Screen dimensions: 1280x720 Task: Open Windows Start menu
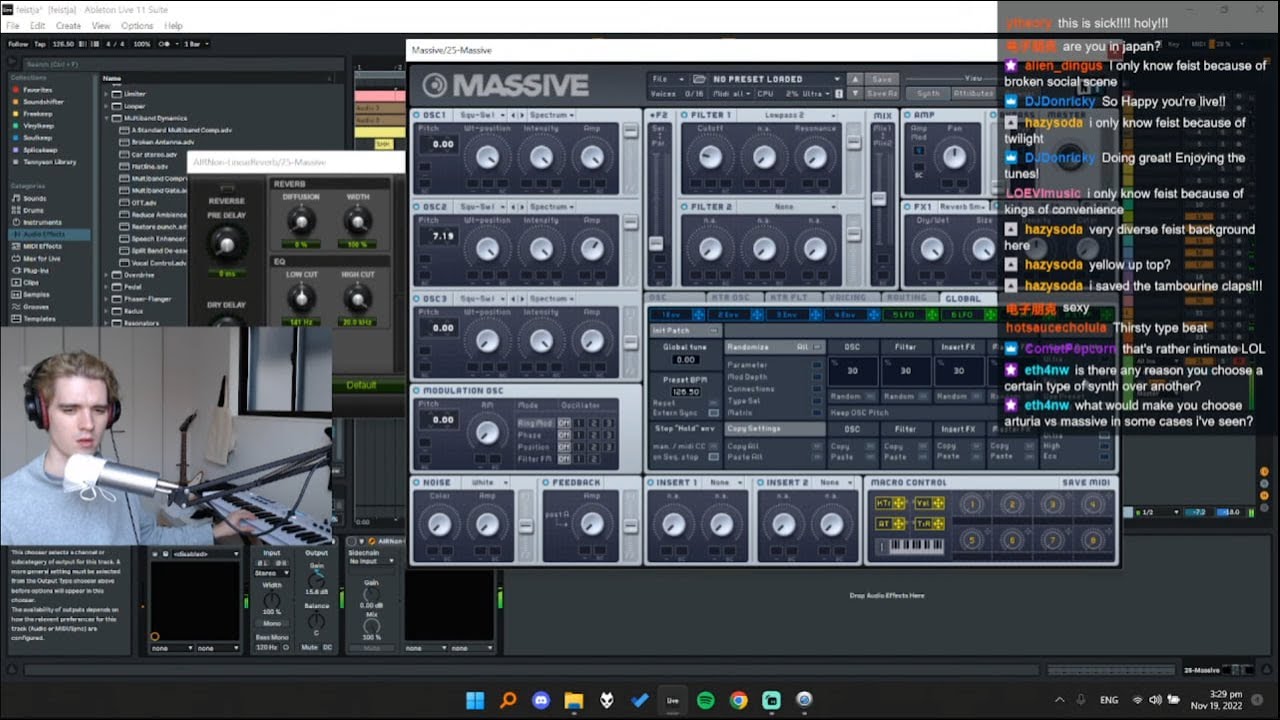475,700
